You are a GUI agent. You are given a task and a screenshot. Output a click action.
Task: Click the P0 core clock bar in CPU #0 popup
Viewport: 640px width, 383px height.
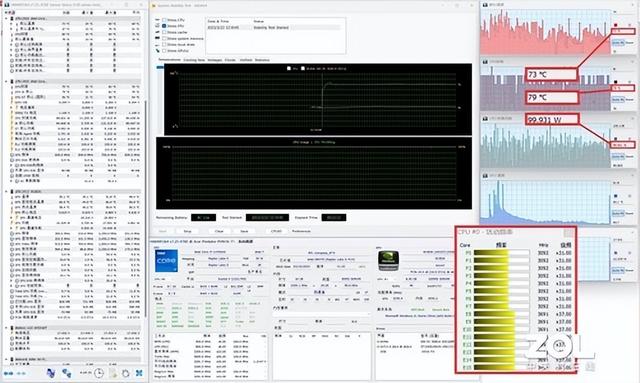(x=502, y=253)
